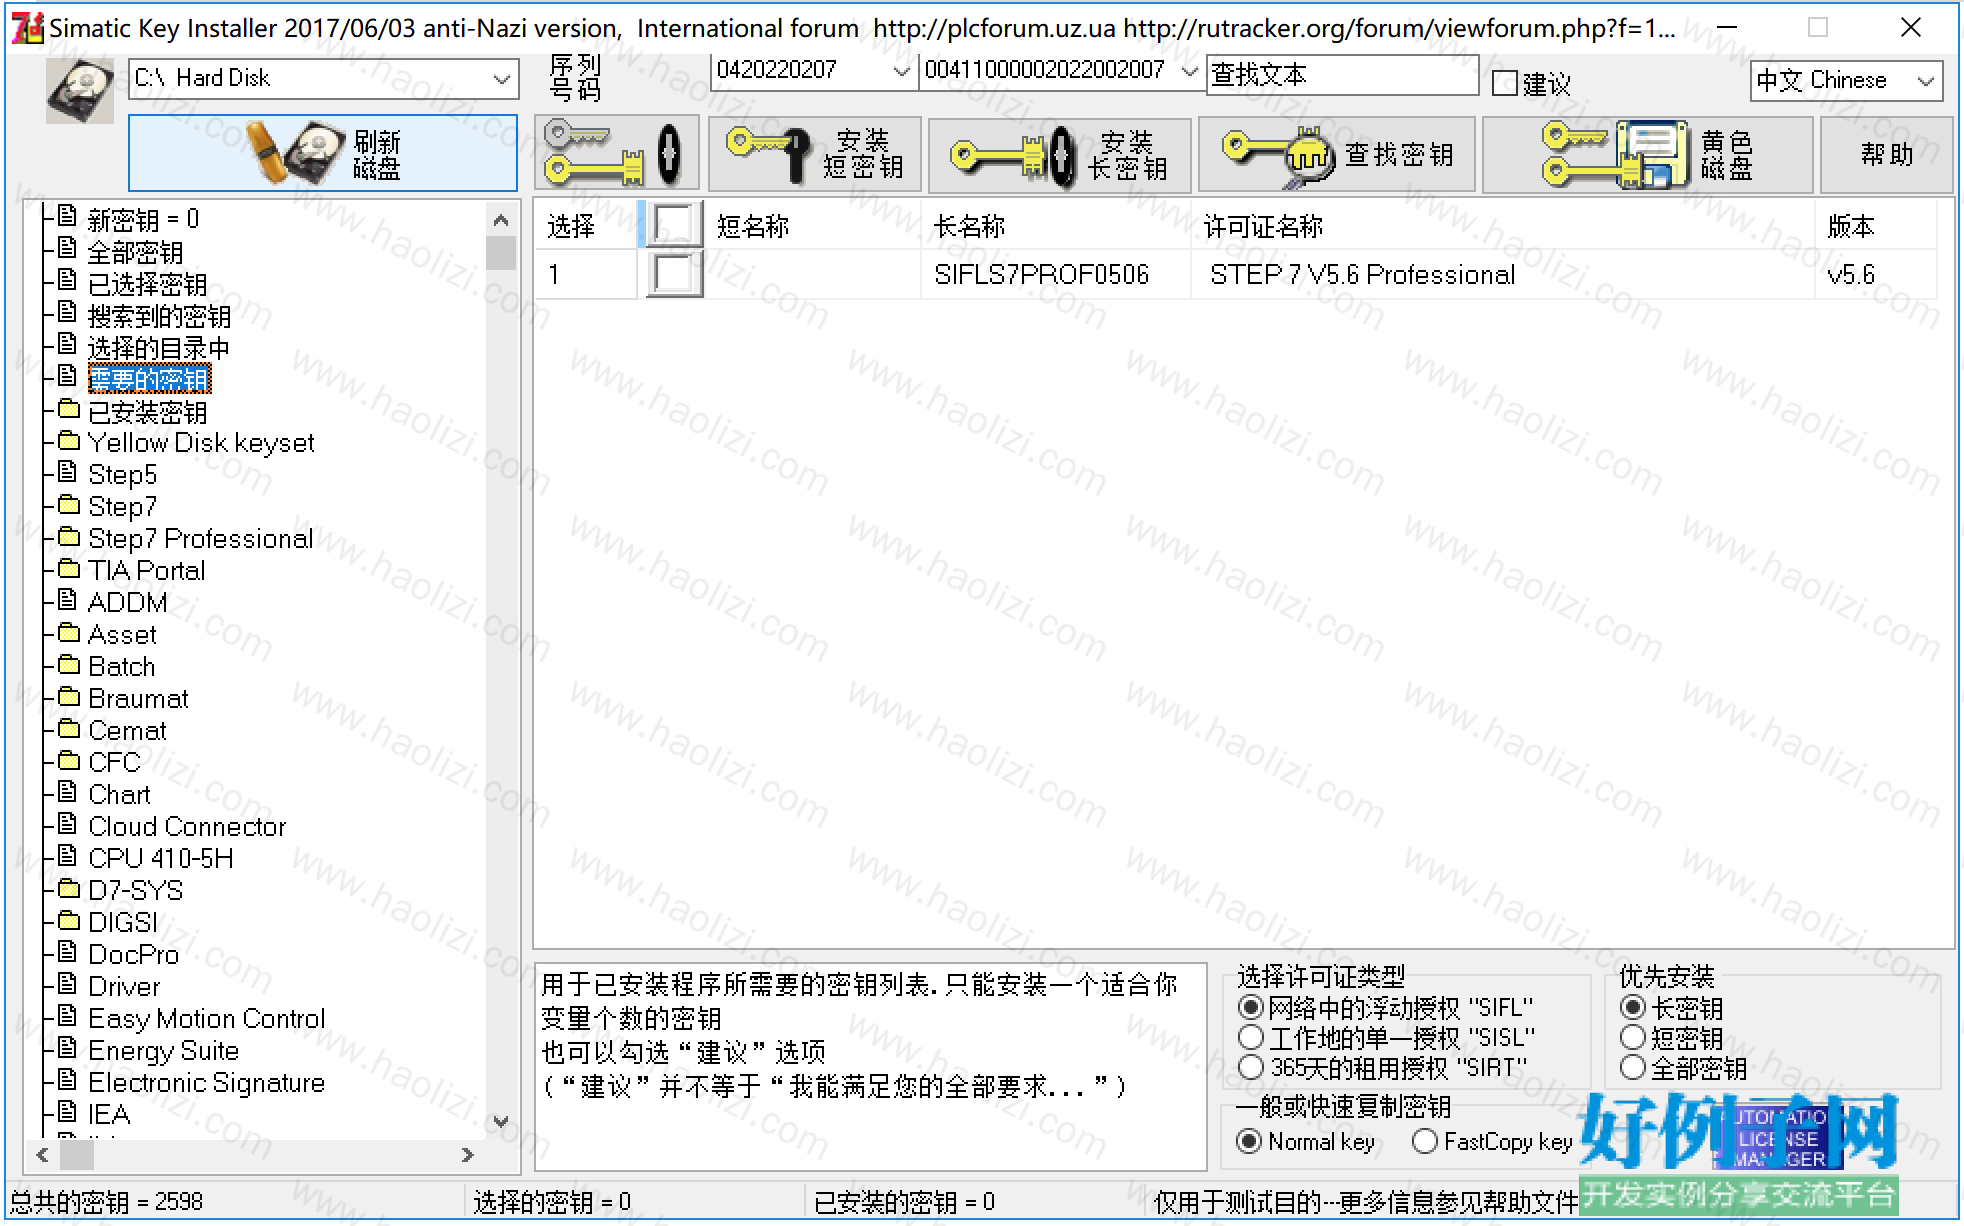Click the CFC folder icon
This screenshot has height=1226, width=1964.
(68, 761)
